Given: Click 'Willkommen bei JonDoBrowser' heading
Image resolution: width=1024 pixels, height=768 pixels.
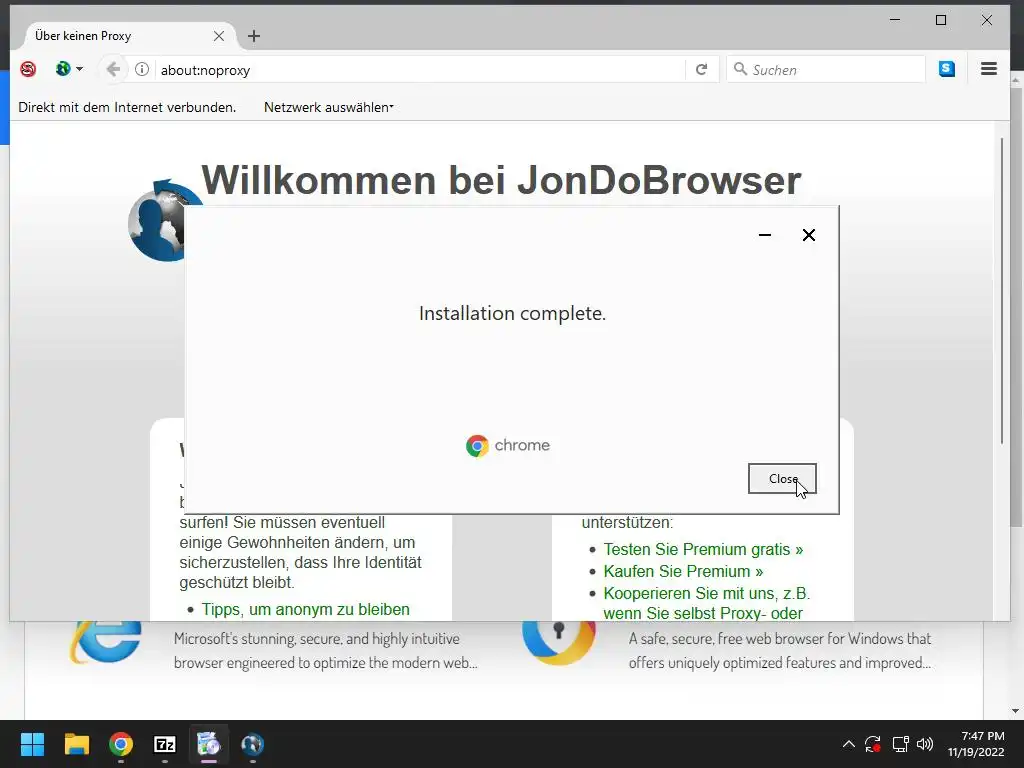Looking at the screenshot, I should 501,180.
